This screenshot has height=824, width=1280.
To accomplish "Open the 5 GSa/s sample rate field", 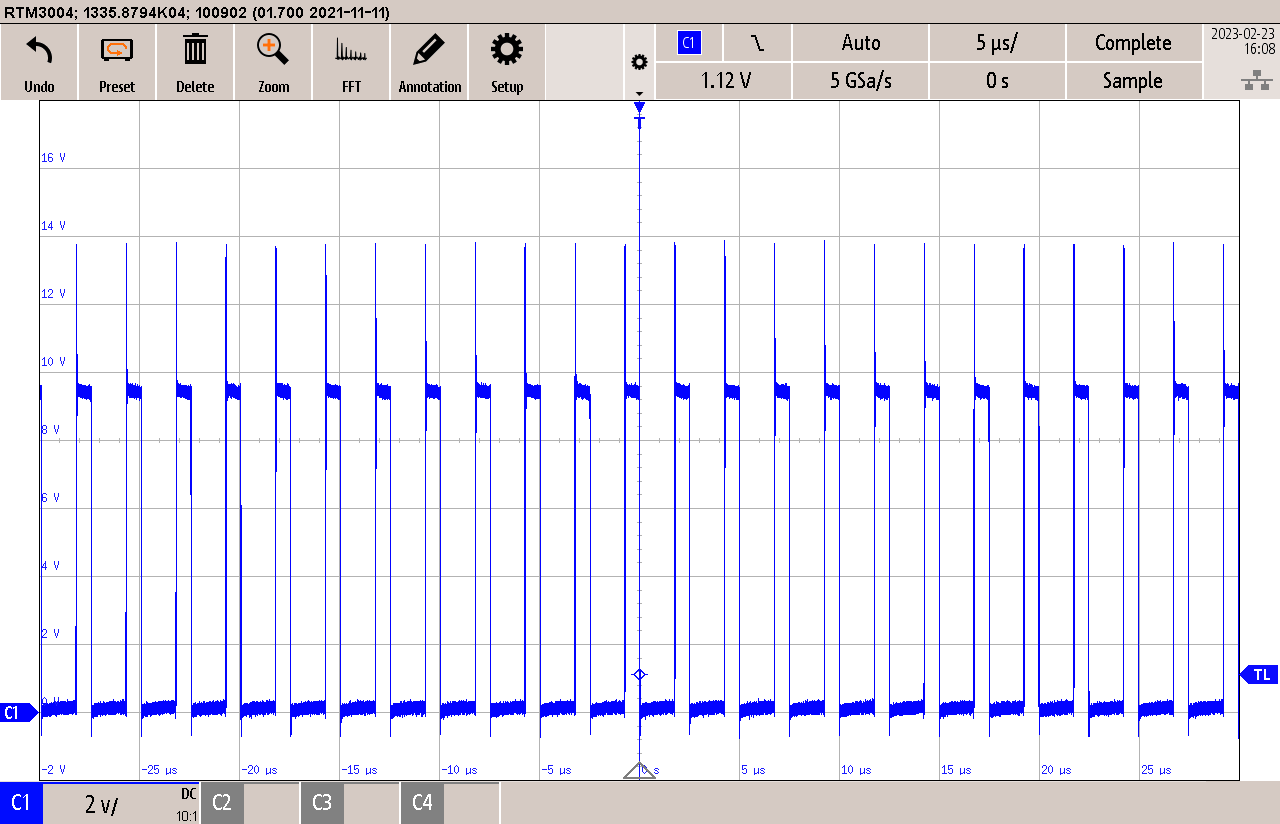I will point(861,81).
